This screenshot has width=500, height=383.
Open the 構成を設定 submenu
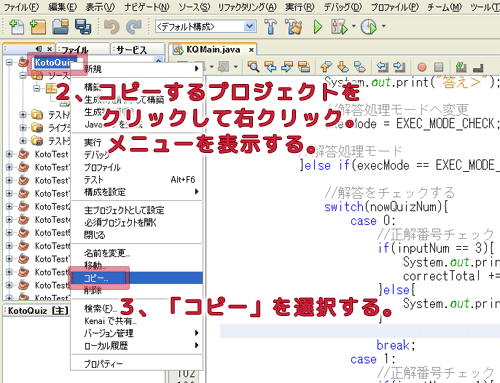coord(137,192)
